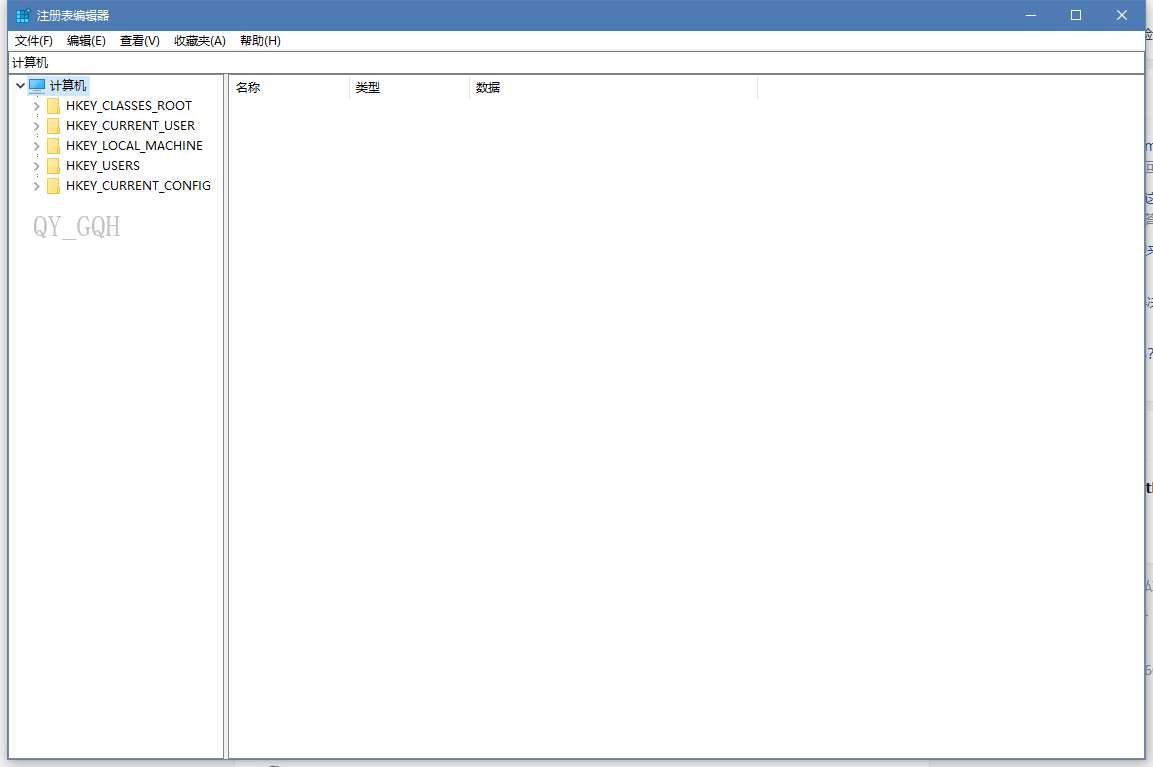The width and height of the screenshot is (1153, 767).
Task: Select HKEY_CLASSES_ROOT label in tree
Action: click(x=129, y=106)
